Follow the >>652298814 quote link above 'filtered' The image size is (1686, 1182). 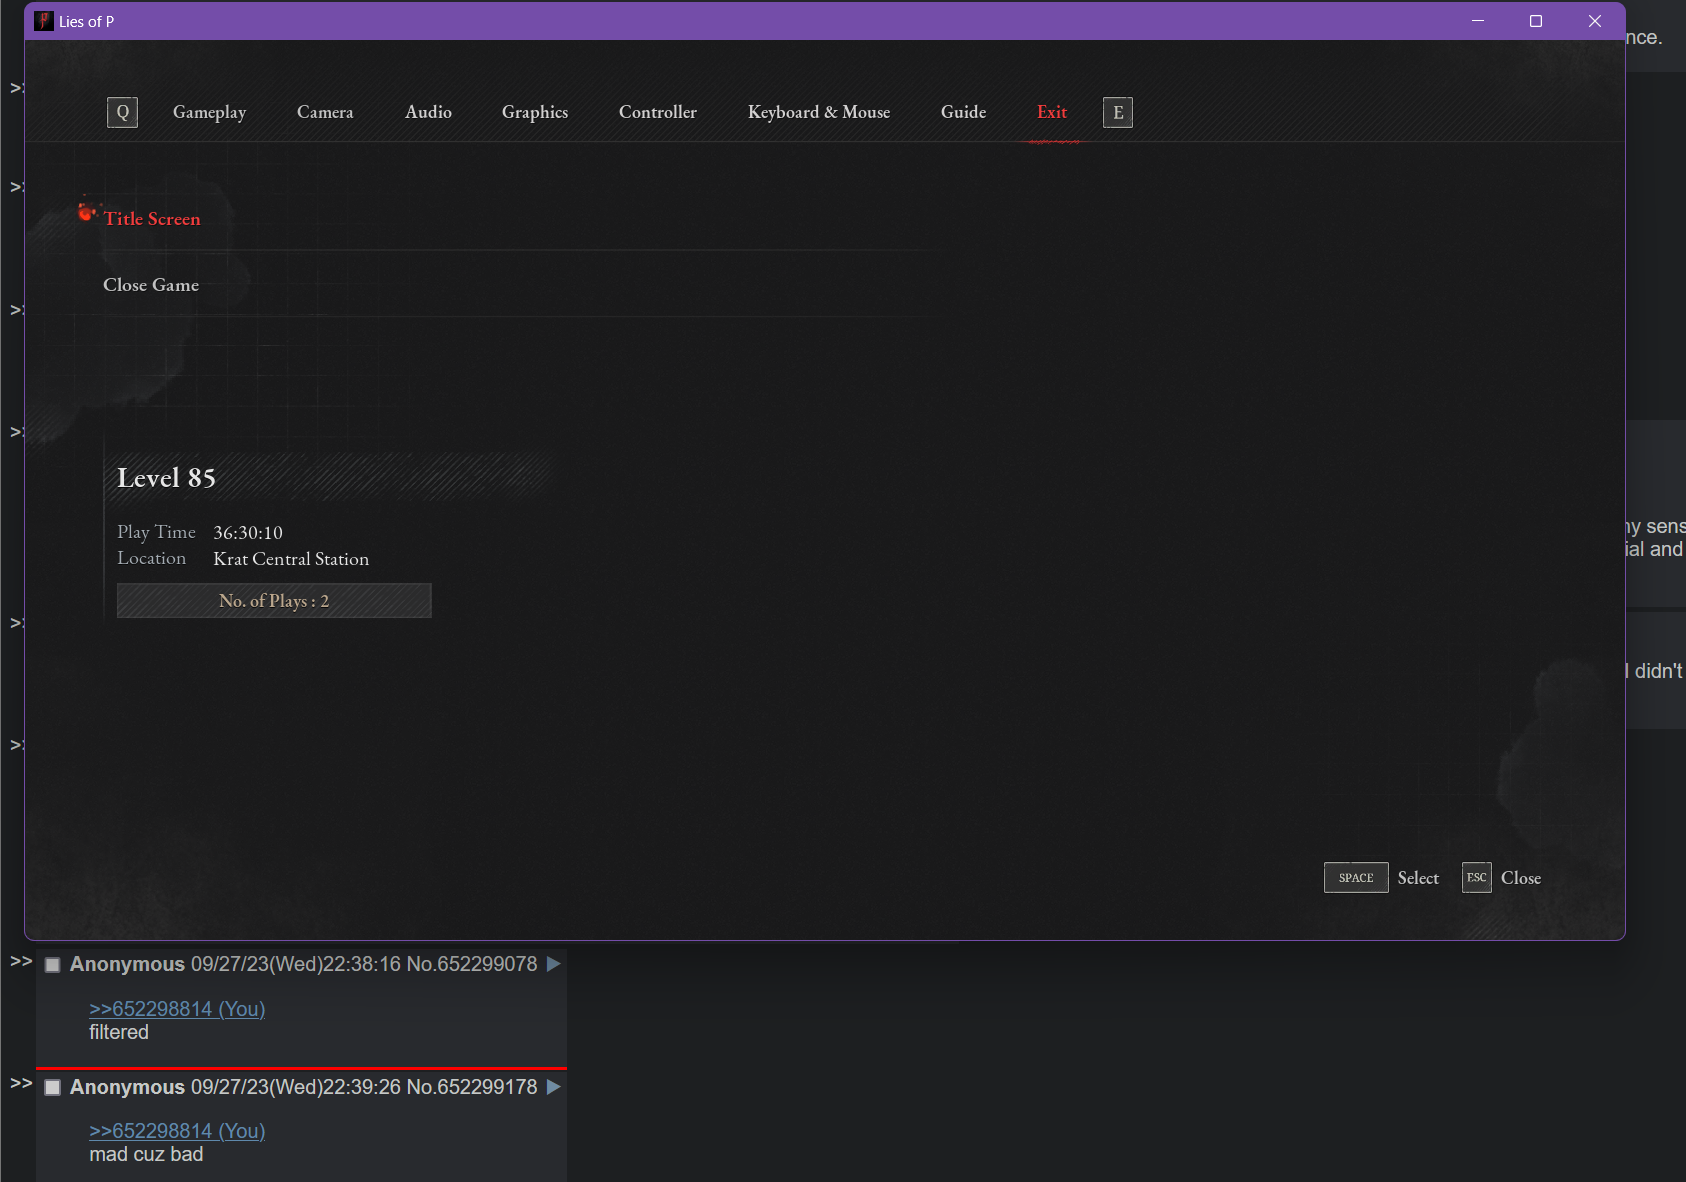[x=177, y=1009]
